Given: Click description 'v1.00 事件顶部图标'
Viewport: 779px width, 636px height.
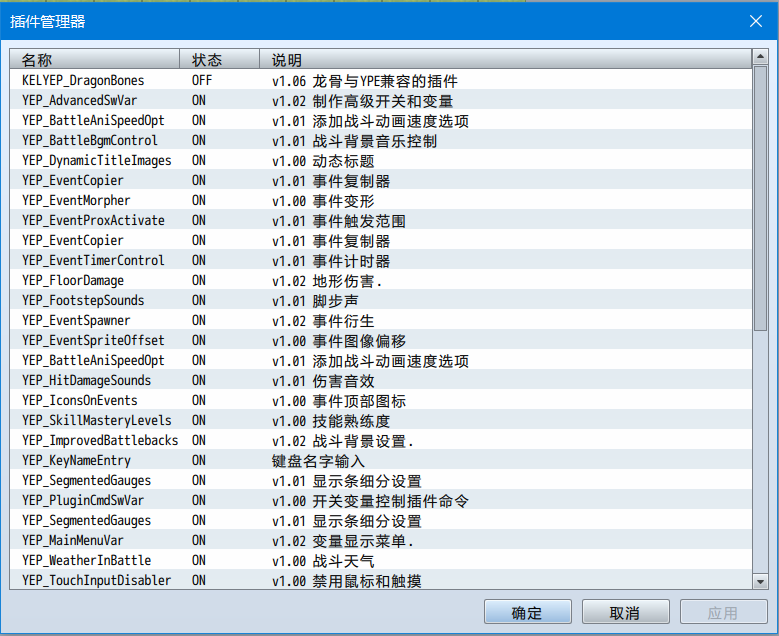Looking at the screenshot, I should (339, 401).
